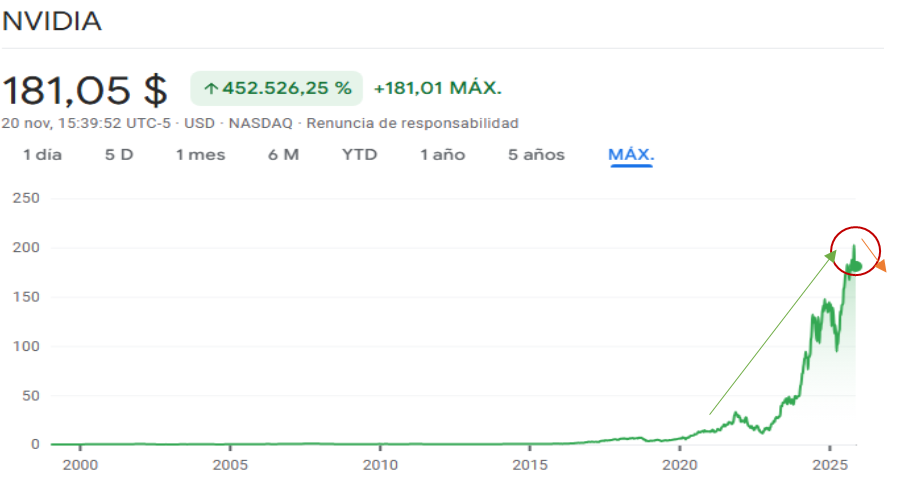Choose the "6 M" time period
Viewport: 900px width, 487px height.
point(283,155)
